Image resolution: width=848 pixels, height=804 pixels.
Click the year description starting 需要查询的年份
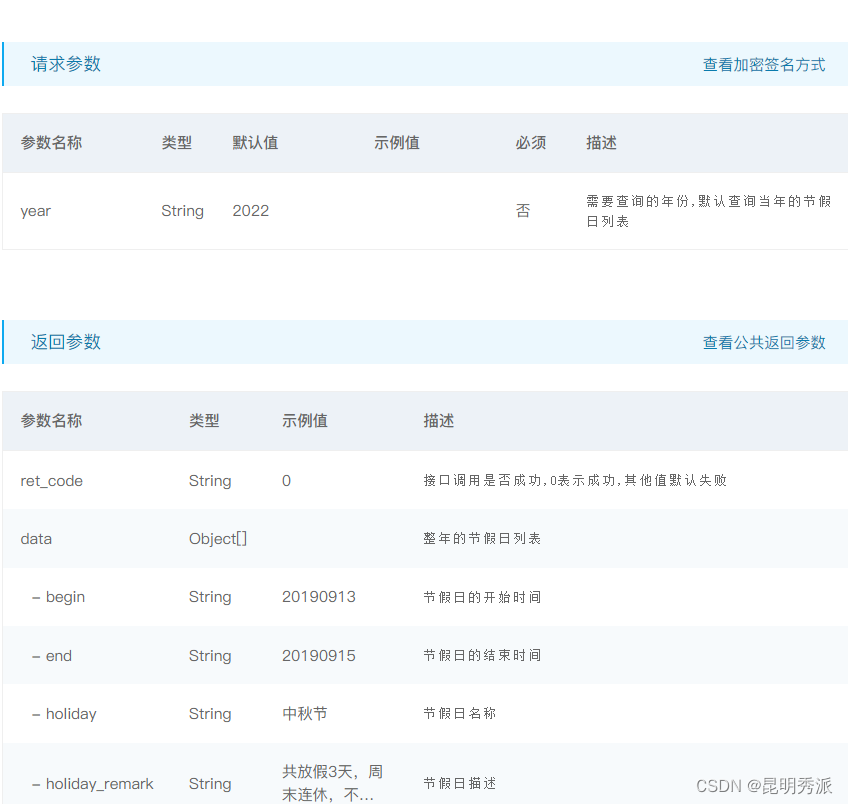tap(708, 211)
